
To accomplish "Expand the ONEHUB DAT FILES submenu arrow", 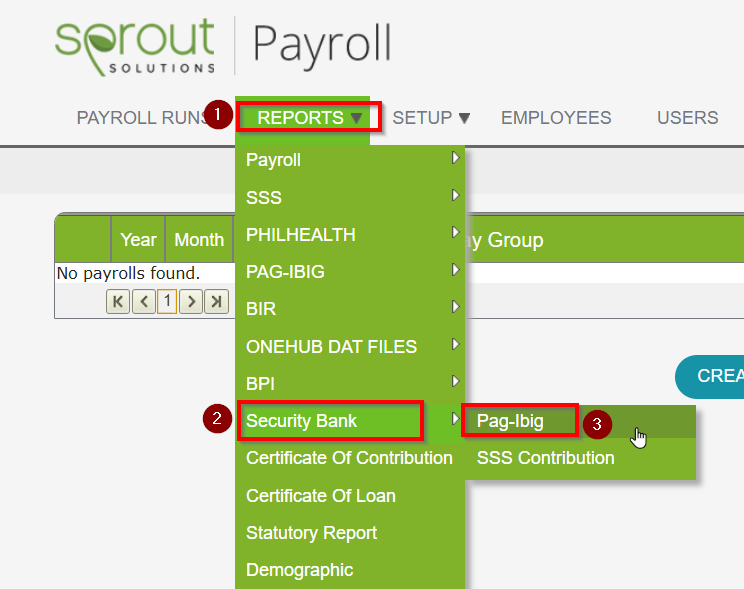I will pos(456,344).
